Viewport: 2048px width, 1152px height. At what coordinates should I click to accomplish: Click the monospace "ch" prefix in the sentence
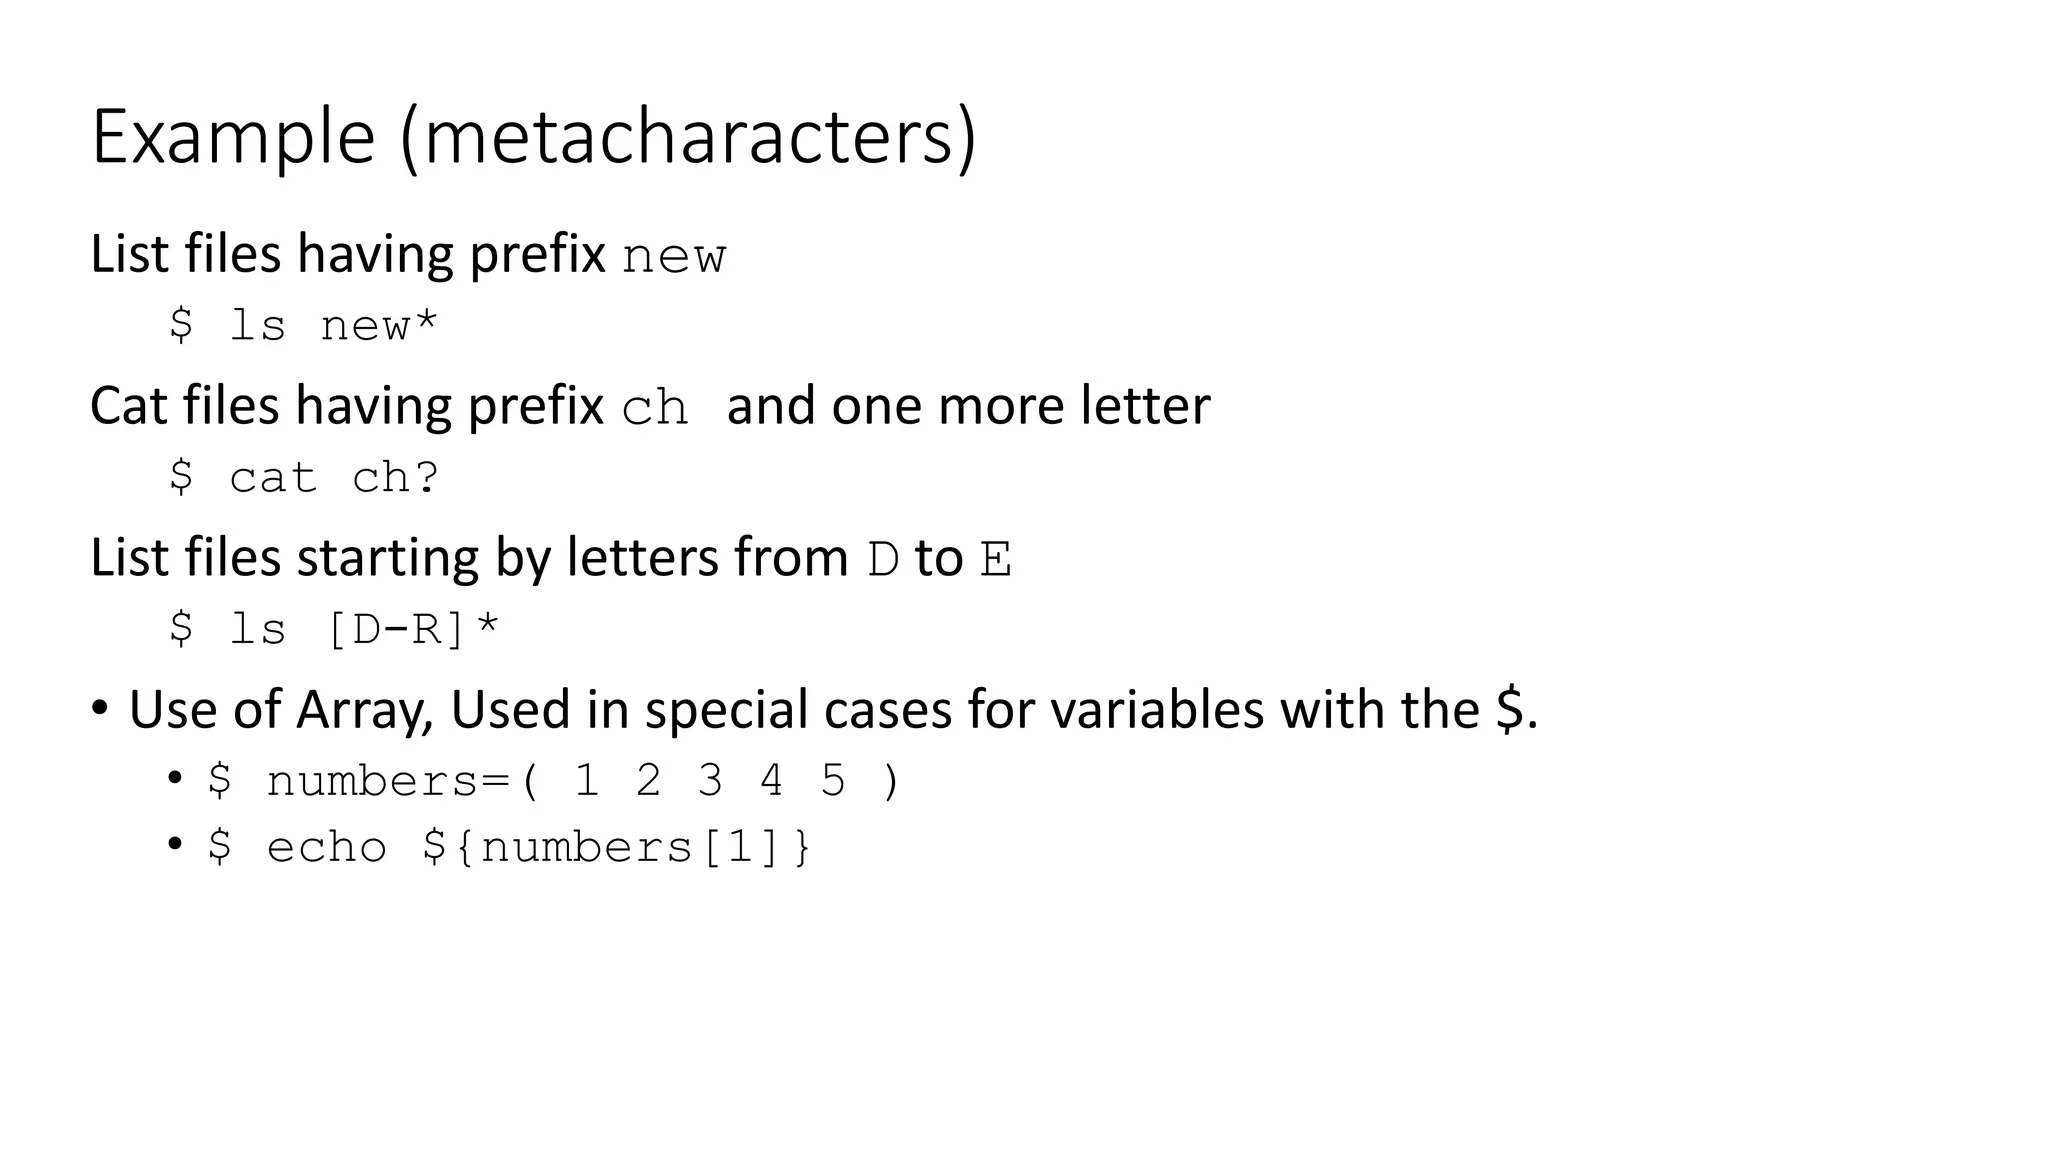(x=655, y=407)
